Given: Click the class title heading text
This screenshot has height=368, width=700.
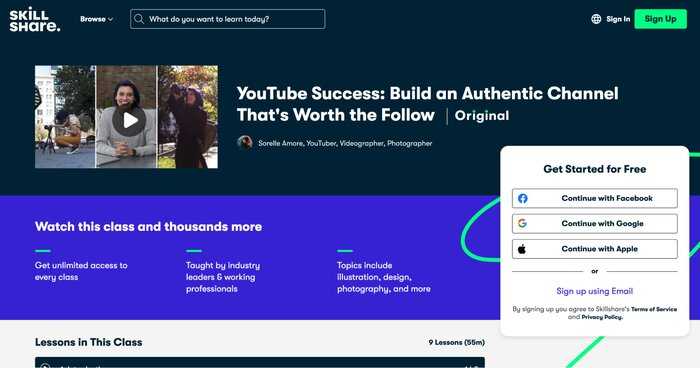Looking at the screenshot, I should pos(427,104).
